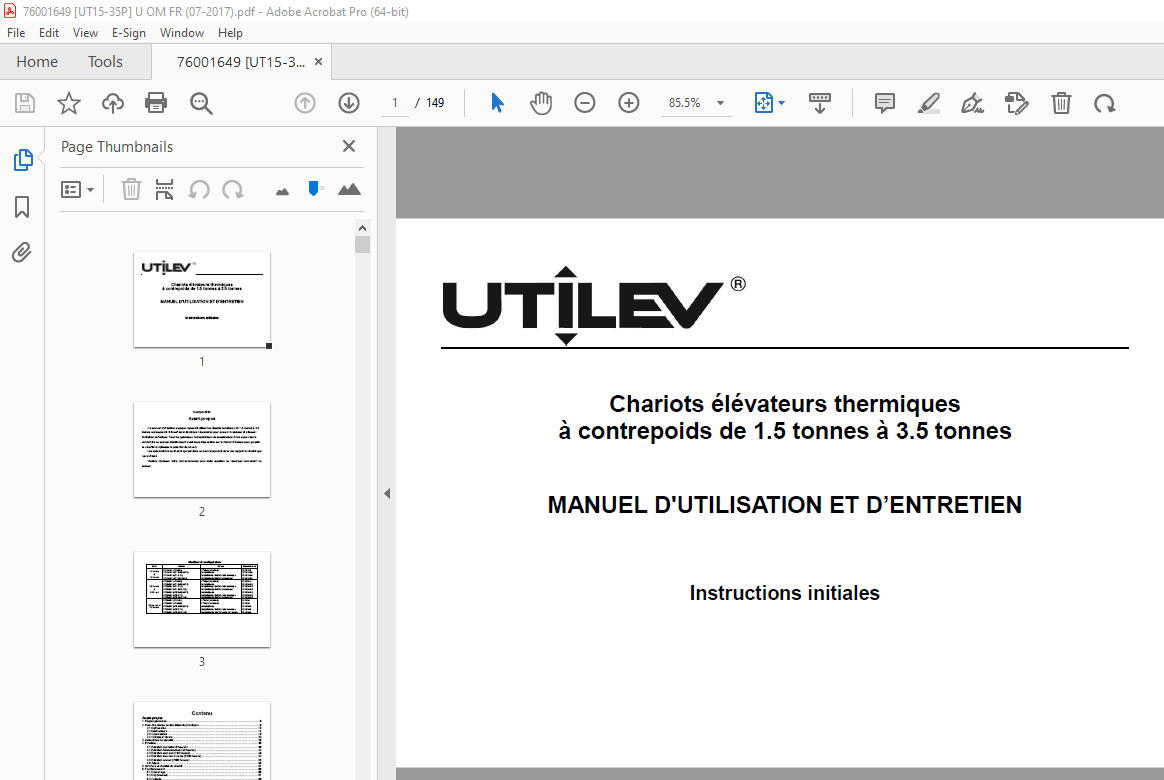Rotate the selected page counterclockwise

(x=199, y=189)
